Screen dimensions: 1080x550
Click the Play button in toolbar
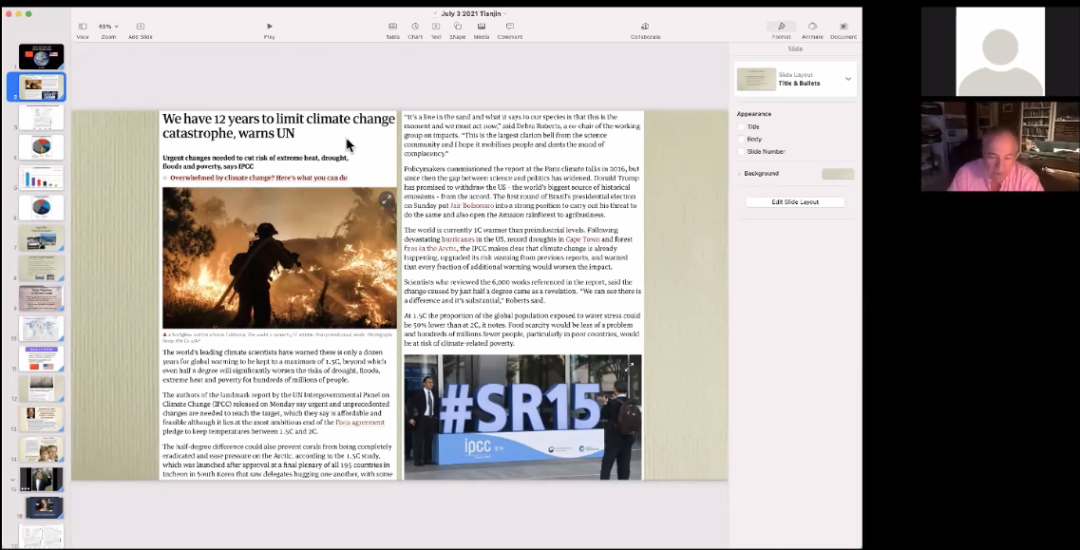click(x=269, y=27)
